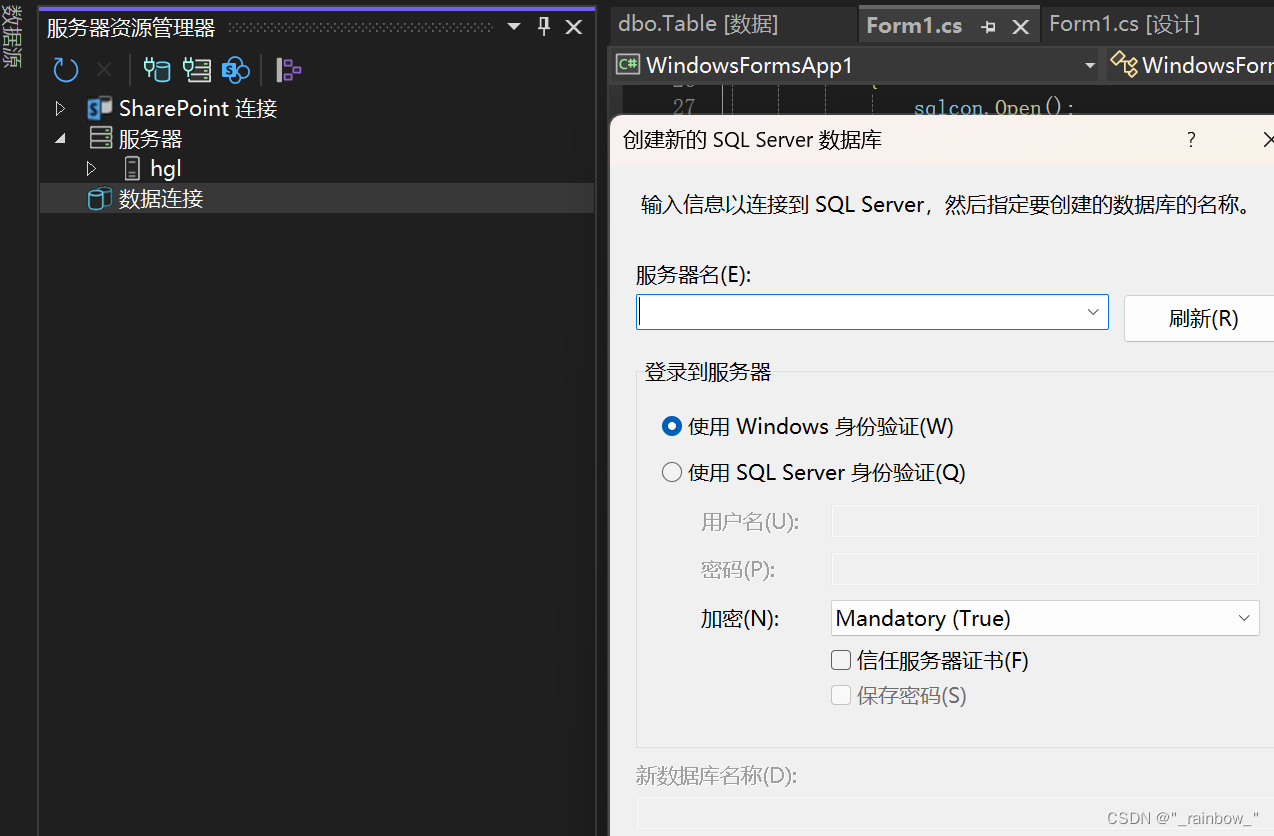
Task: Check the 信任服务器证书 checkbox
Action: [x=841, y=660]
